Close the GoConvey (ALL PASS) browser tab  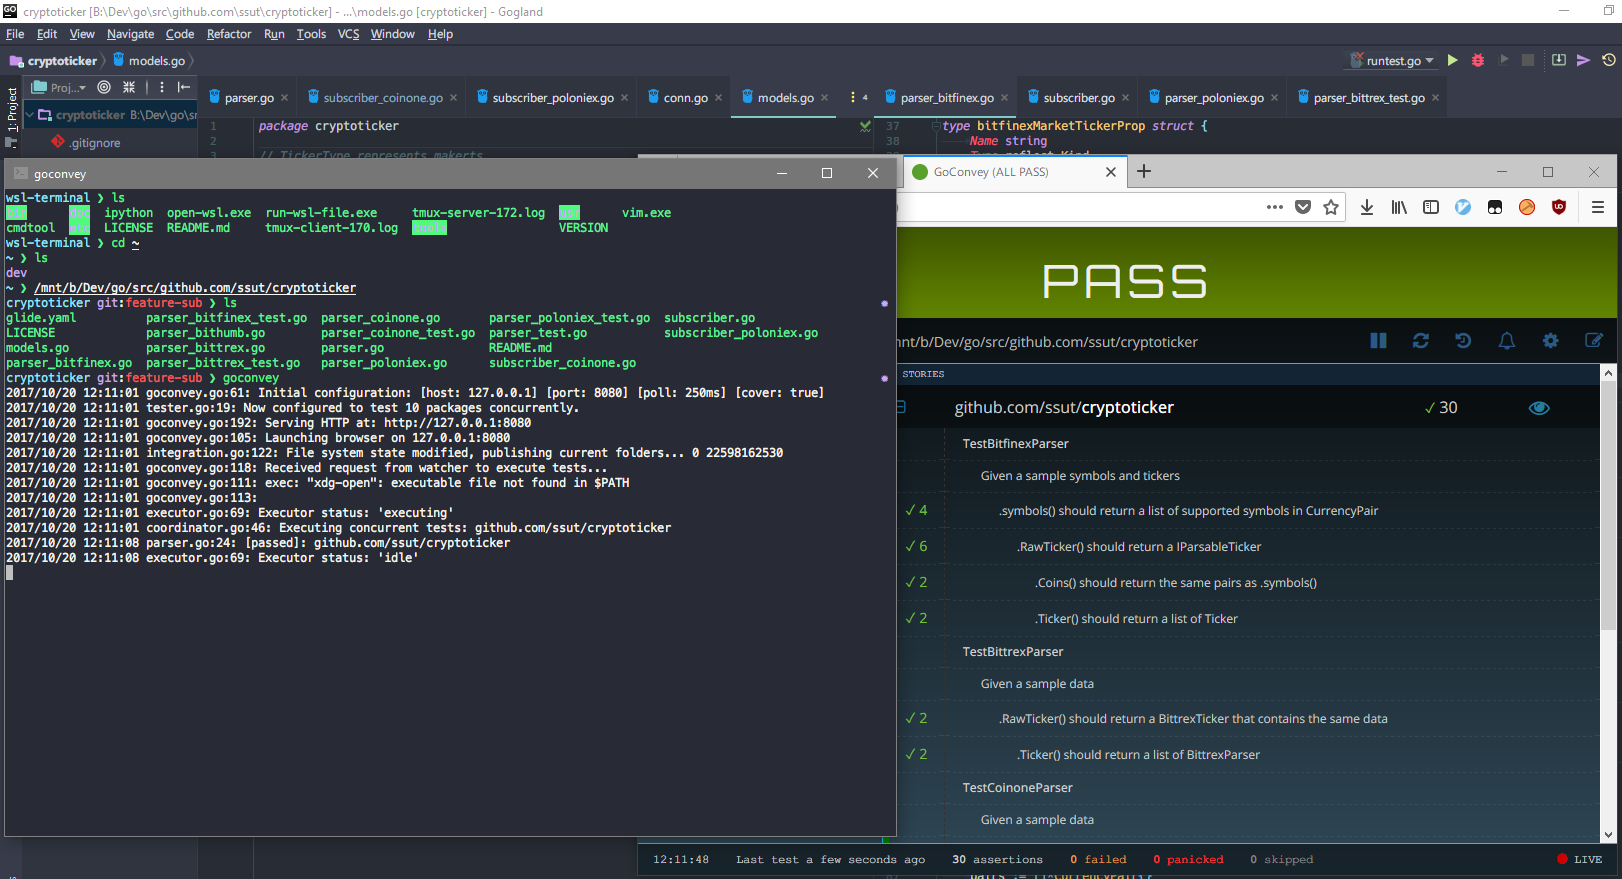(x=1110, y=172)
